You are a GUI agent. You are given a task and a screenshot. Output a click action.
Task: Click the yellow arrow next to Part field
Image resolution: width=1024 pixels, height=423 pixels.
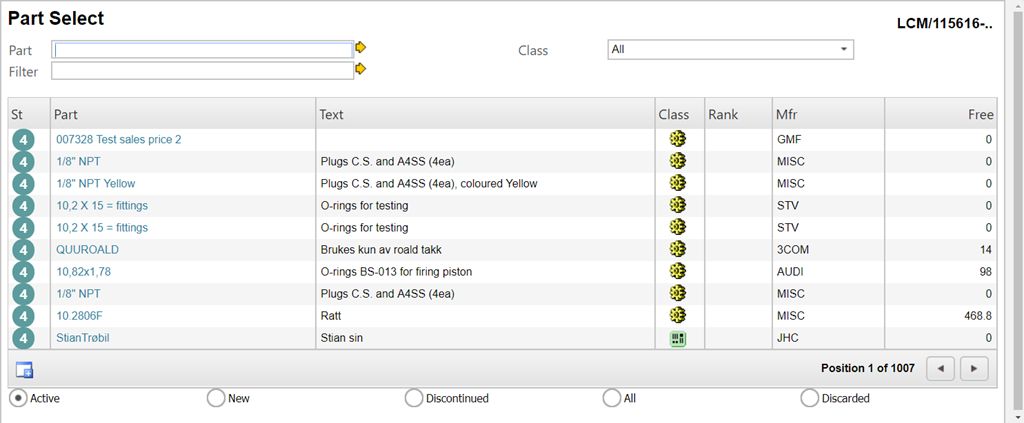coord(361,48)
